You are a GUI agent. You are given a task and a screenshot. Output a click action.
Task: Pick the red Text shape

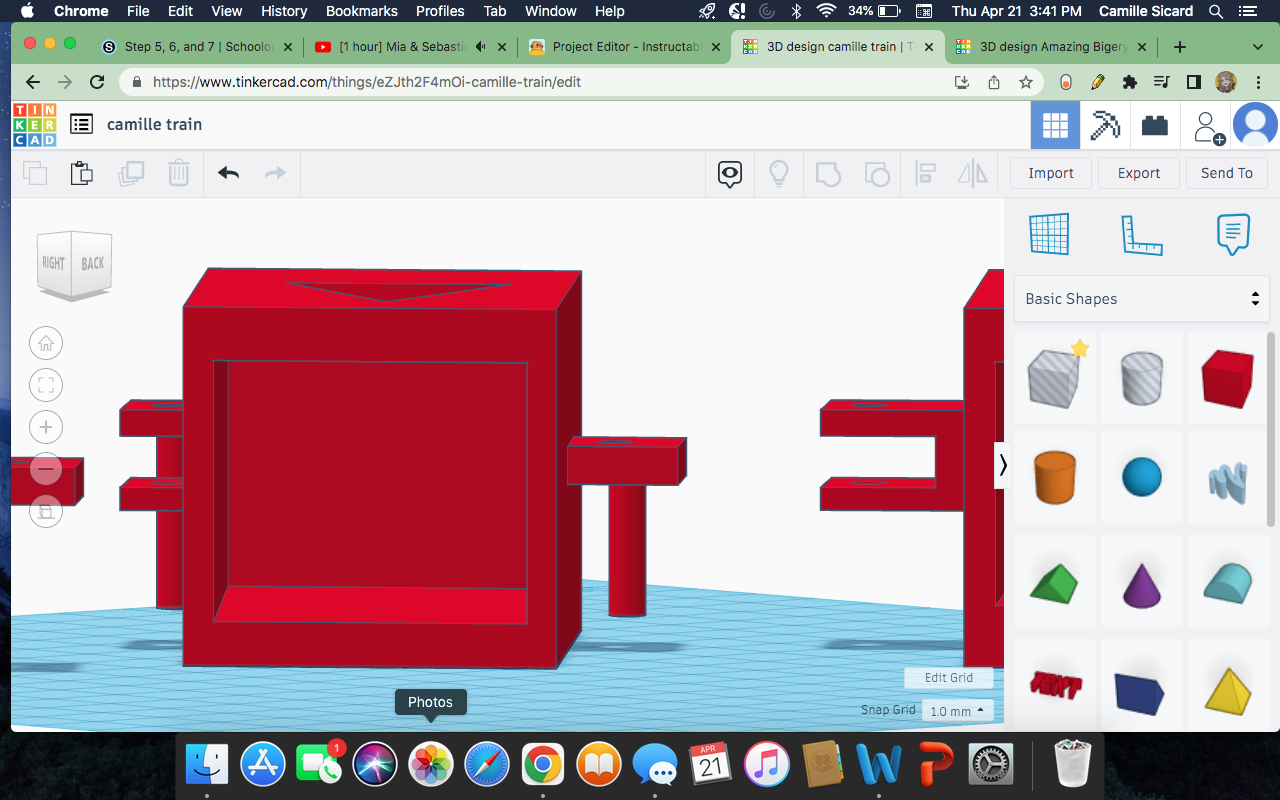coord(1055,686)
